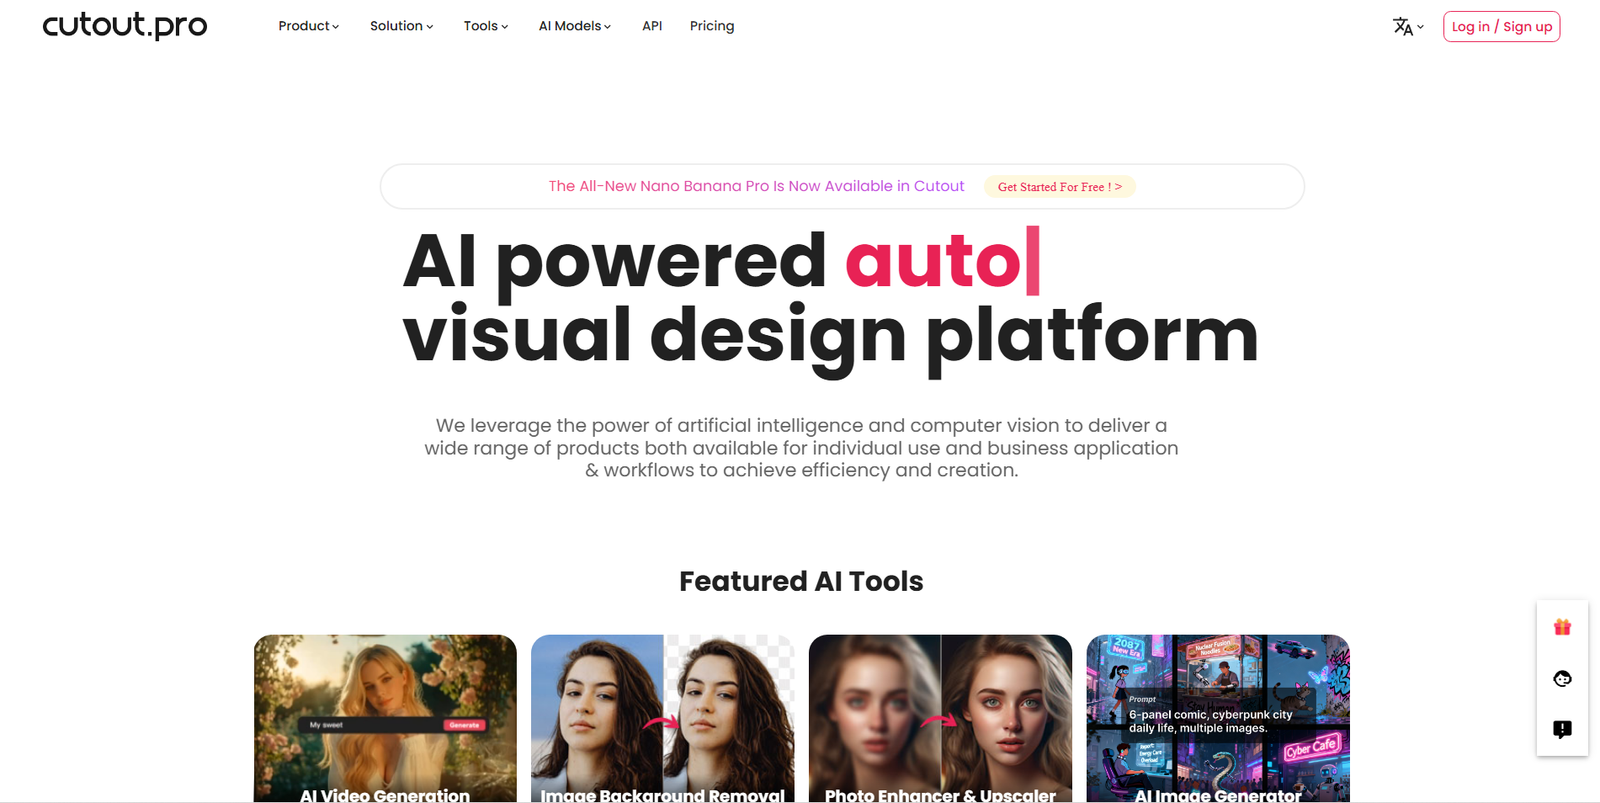Go to cutout.pro home logo
The height and width of the screenshot is (803, 1600).
tap(125, 25)
